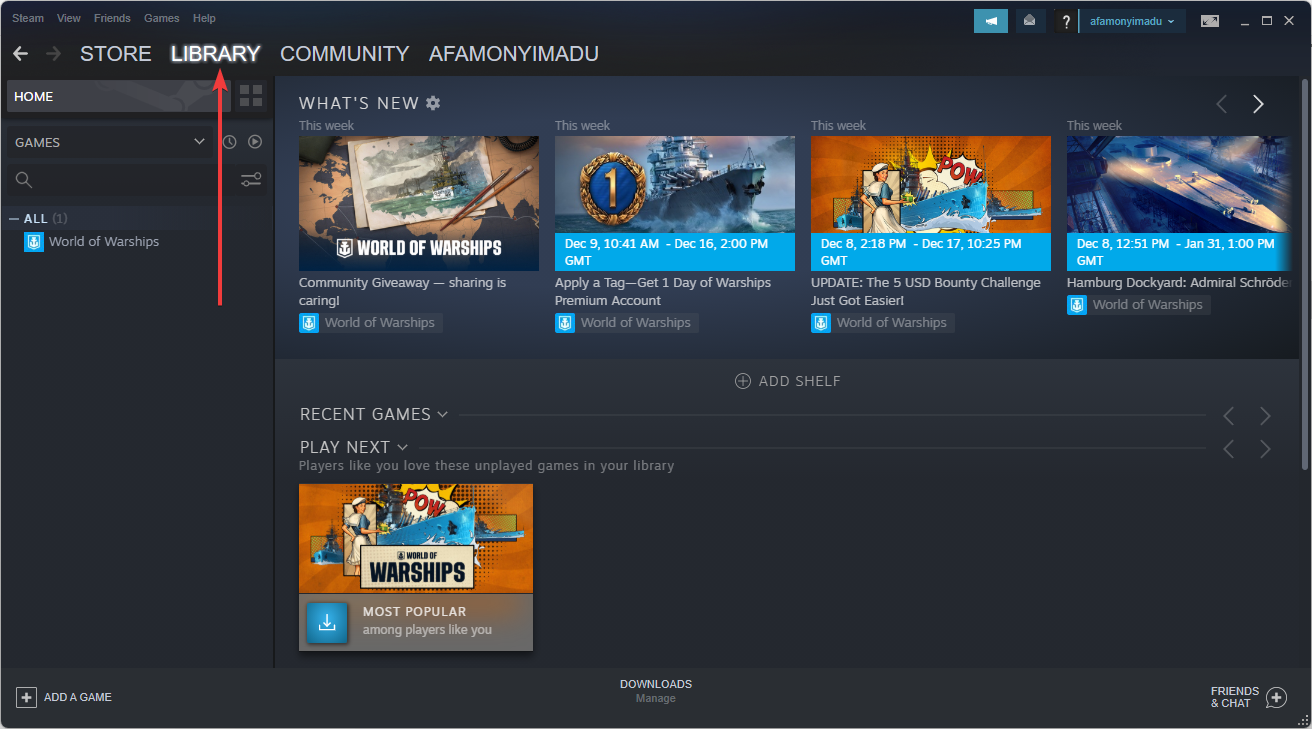Image resolution: width=1312 pixels, height=729 pixels.
Task: Click the Add a Game plus icon
Action: point(26,697)
